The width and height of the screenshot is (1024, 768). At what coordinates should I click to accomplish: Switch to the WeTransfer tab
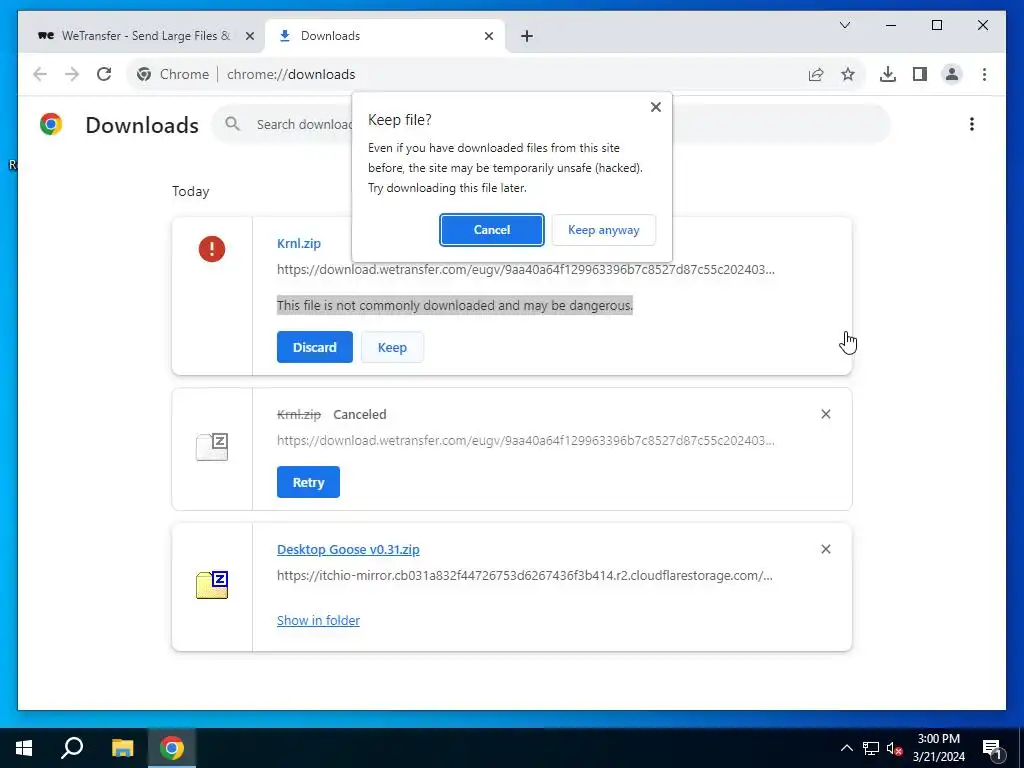(142, 36)
